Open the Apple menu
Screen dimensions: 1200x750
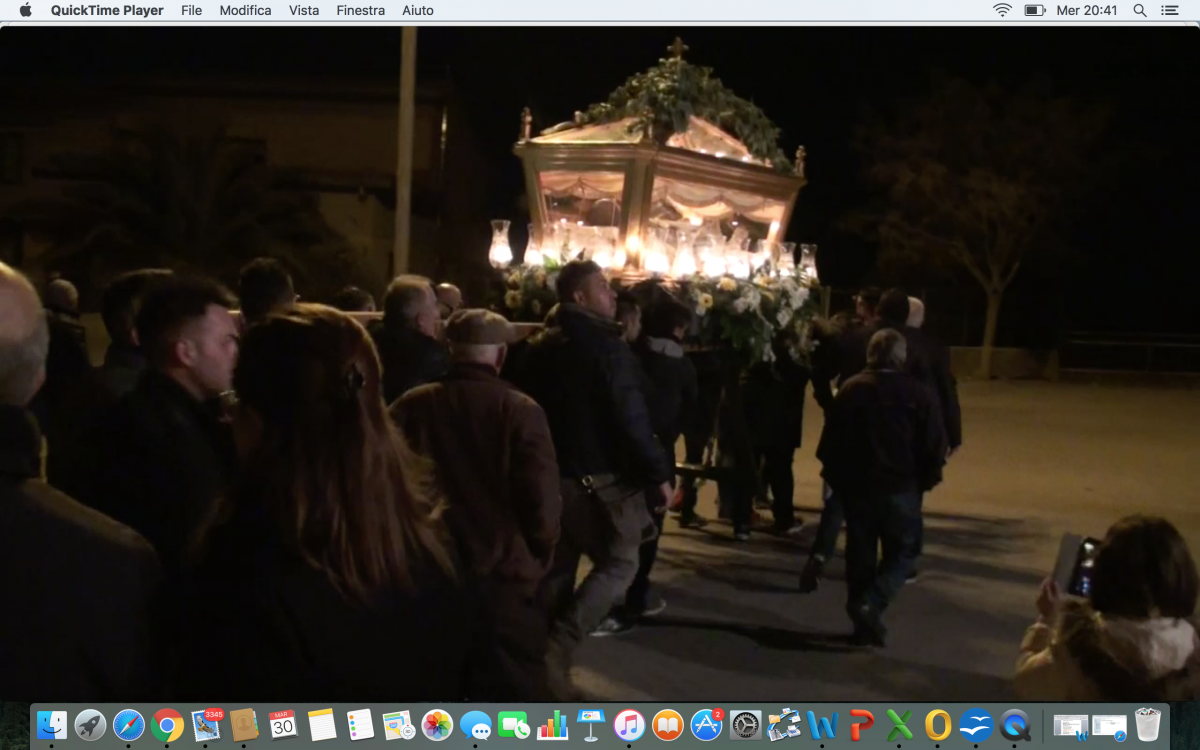click(x=26, y=10)
